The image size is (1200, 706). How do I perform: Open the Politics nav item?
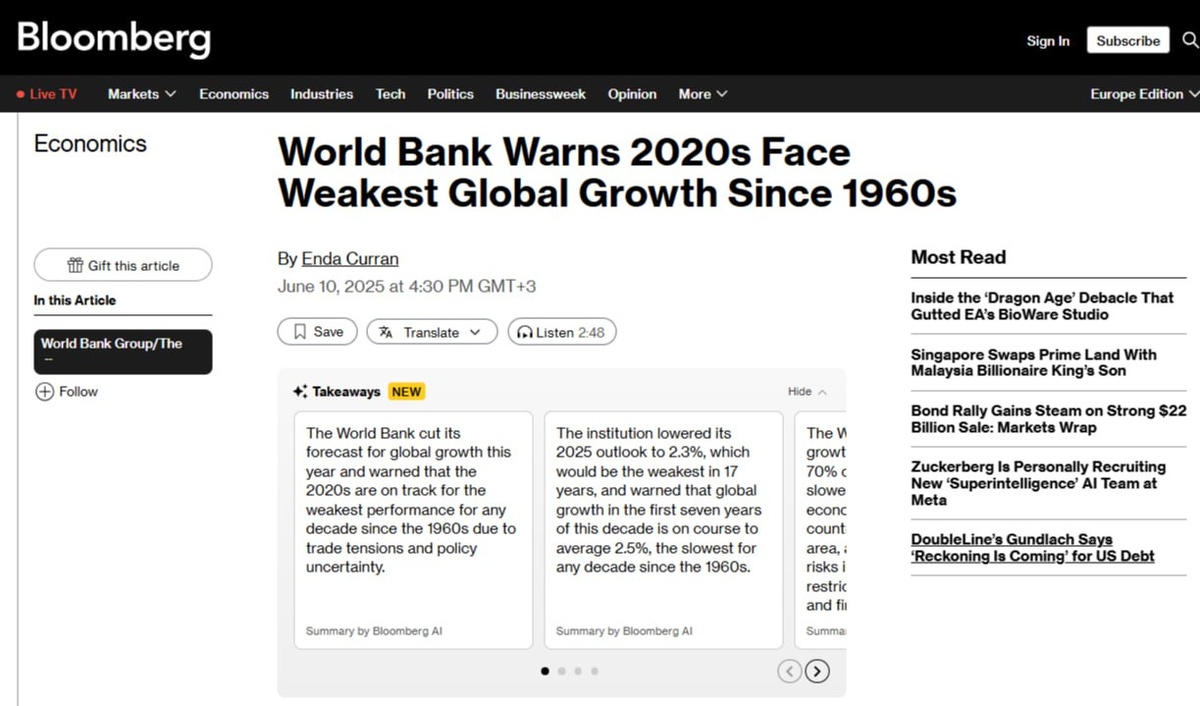pyautogui.click(x=451, y=94)
